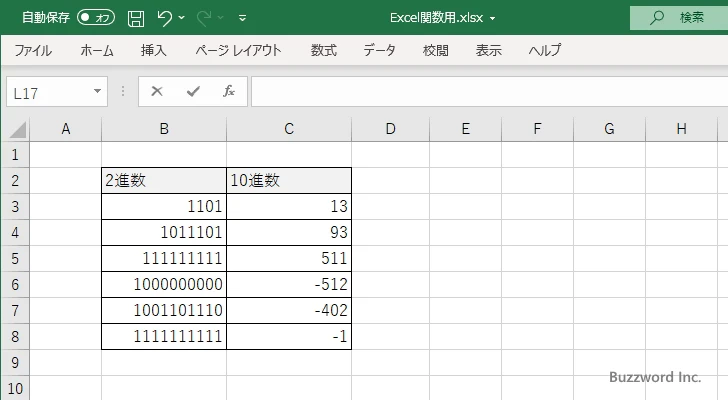Click the Undo arrow icon
728x400 pixels.
(x=164, y=18)
